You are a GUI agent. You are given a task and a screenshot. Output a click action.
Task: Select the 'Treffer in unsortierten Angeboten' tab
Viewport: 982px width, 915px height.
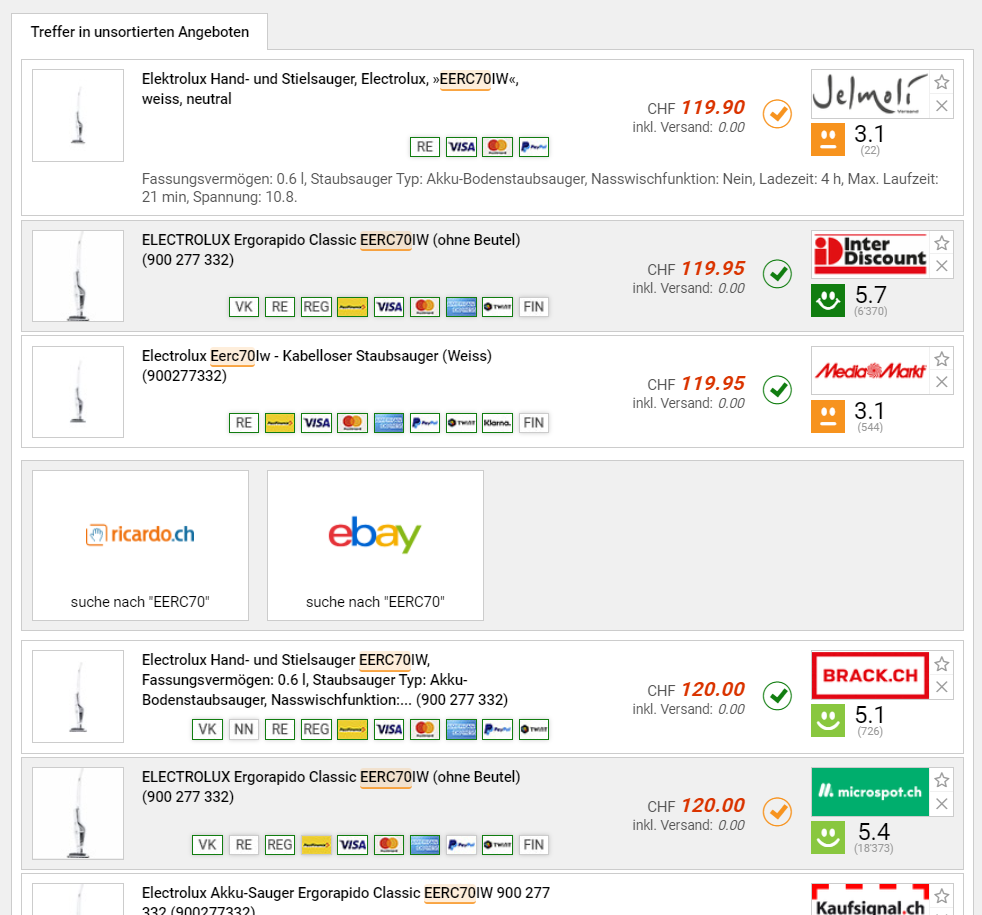coord(140,32)
